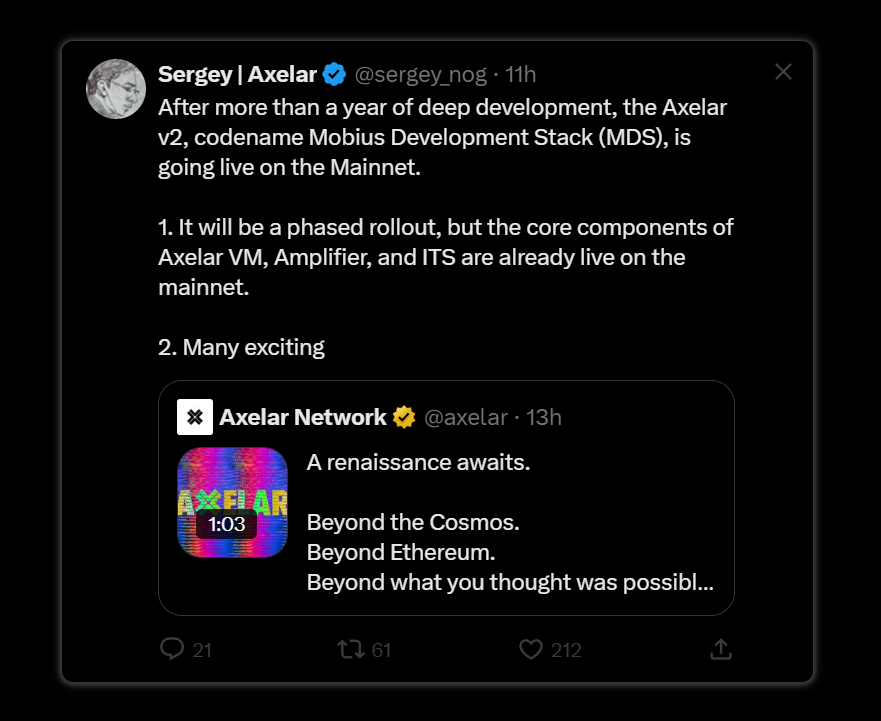The height and width of the screenshot is (721, 881).
Task: Open the Sergey | Axelar display name
Action: tap(237, 74)
